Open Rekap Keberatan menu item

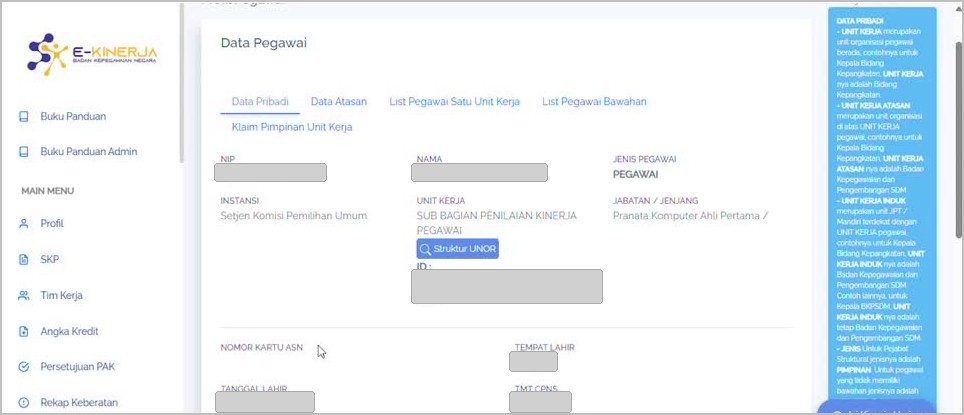pyautogui.click(x=79, y=403)
